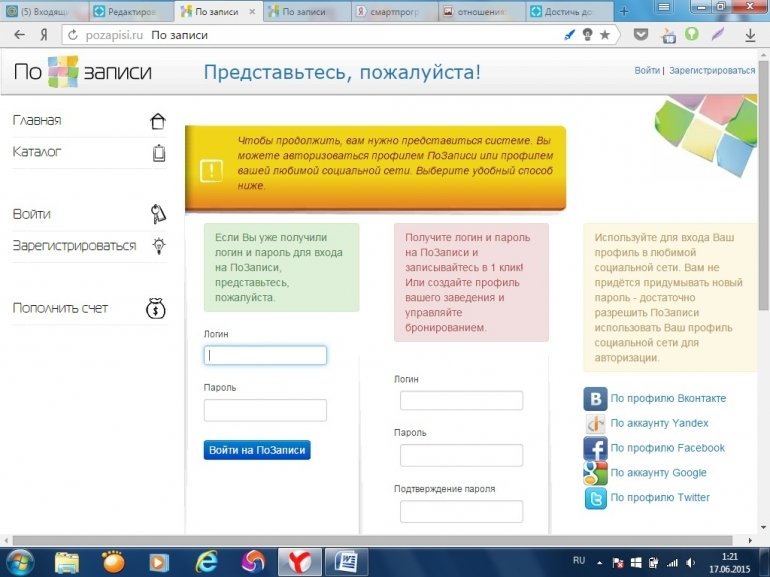Screen dimensions: 770x577
Task: Show hidden tray icons arrow in taskbar
Action: (599, 562)
